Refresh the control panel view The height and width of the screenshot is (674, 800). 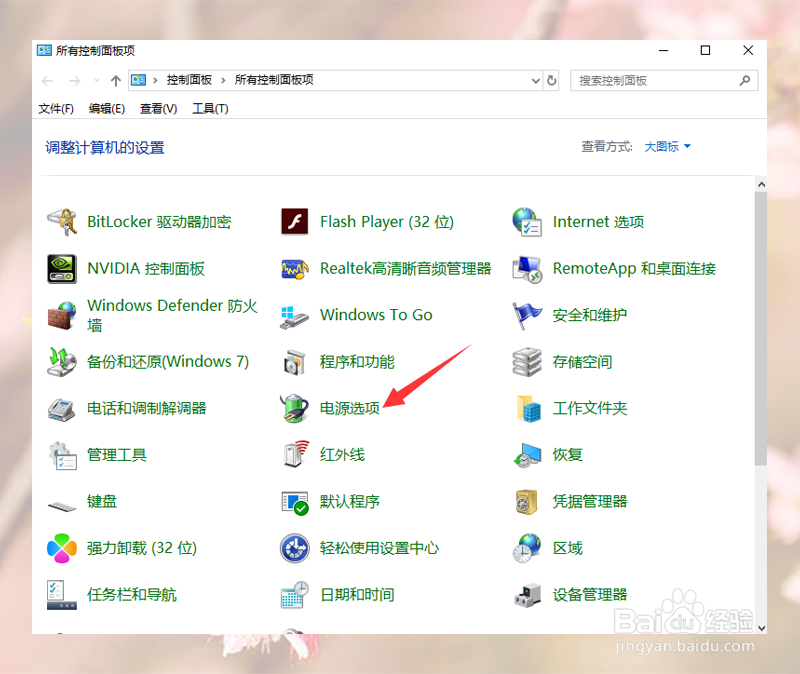(x=552, y=80)
